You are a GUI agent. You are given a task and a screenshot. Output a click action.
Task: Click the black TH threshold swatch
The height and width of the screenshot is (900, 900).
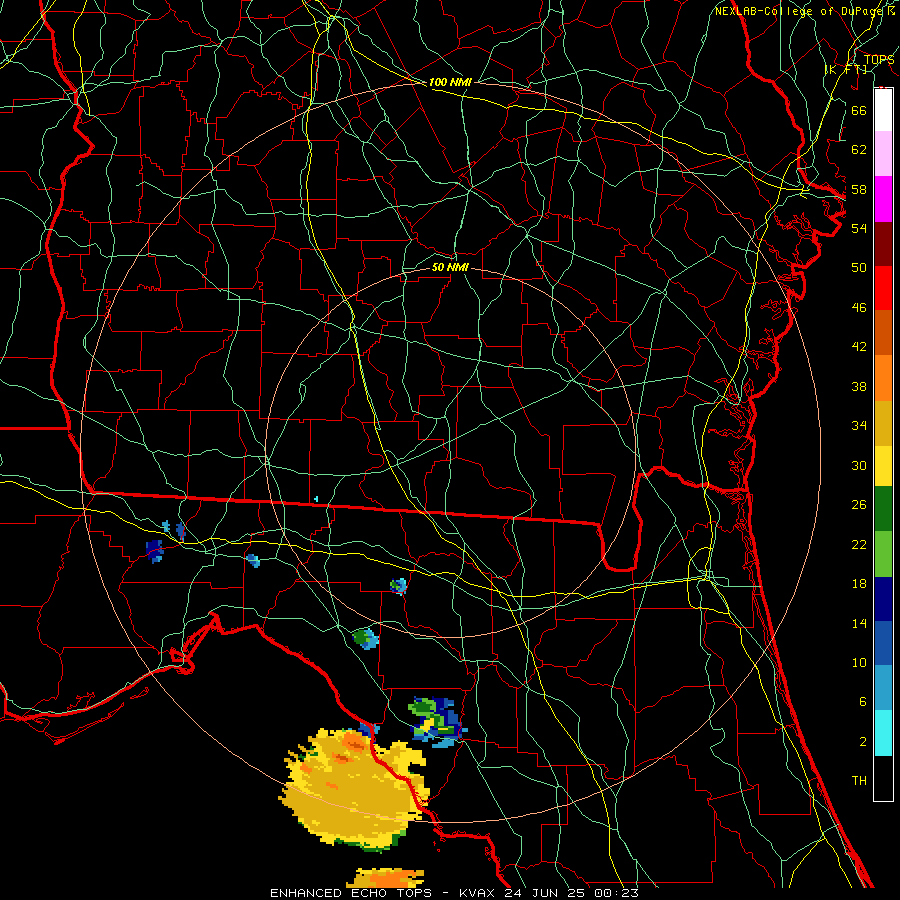coord(883,778)
